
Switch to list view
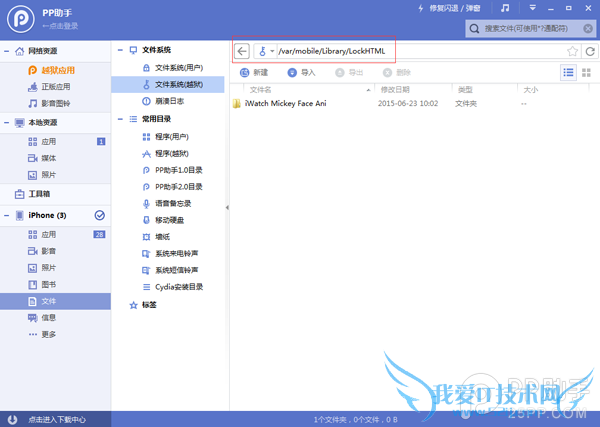tap(568, 72)
